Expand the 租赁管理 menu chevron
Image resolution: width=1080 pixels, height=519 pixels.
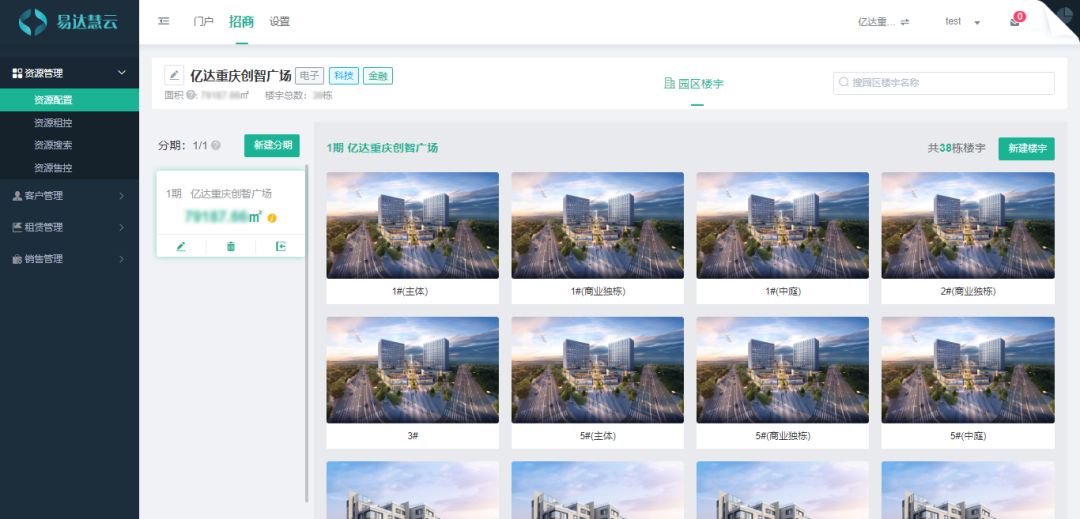[122, 227]
